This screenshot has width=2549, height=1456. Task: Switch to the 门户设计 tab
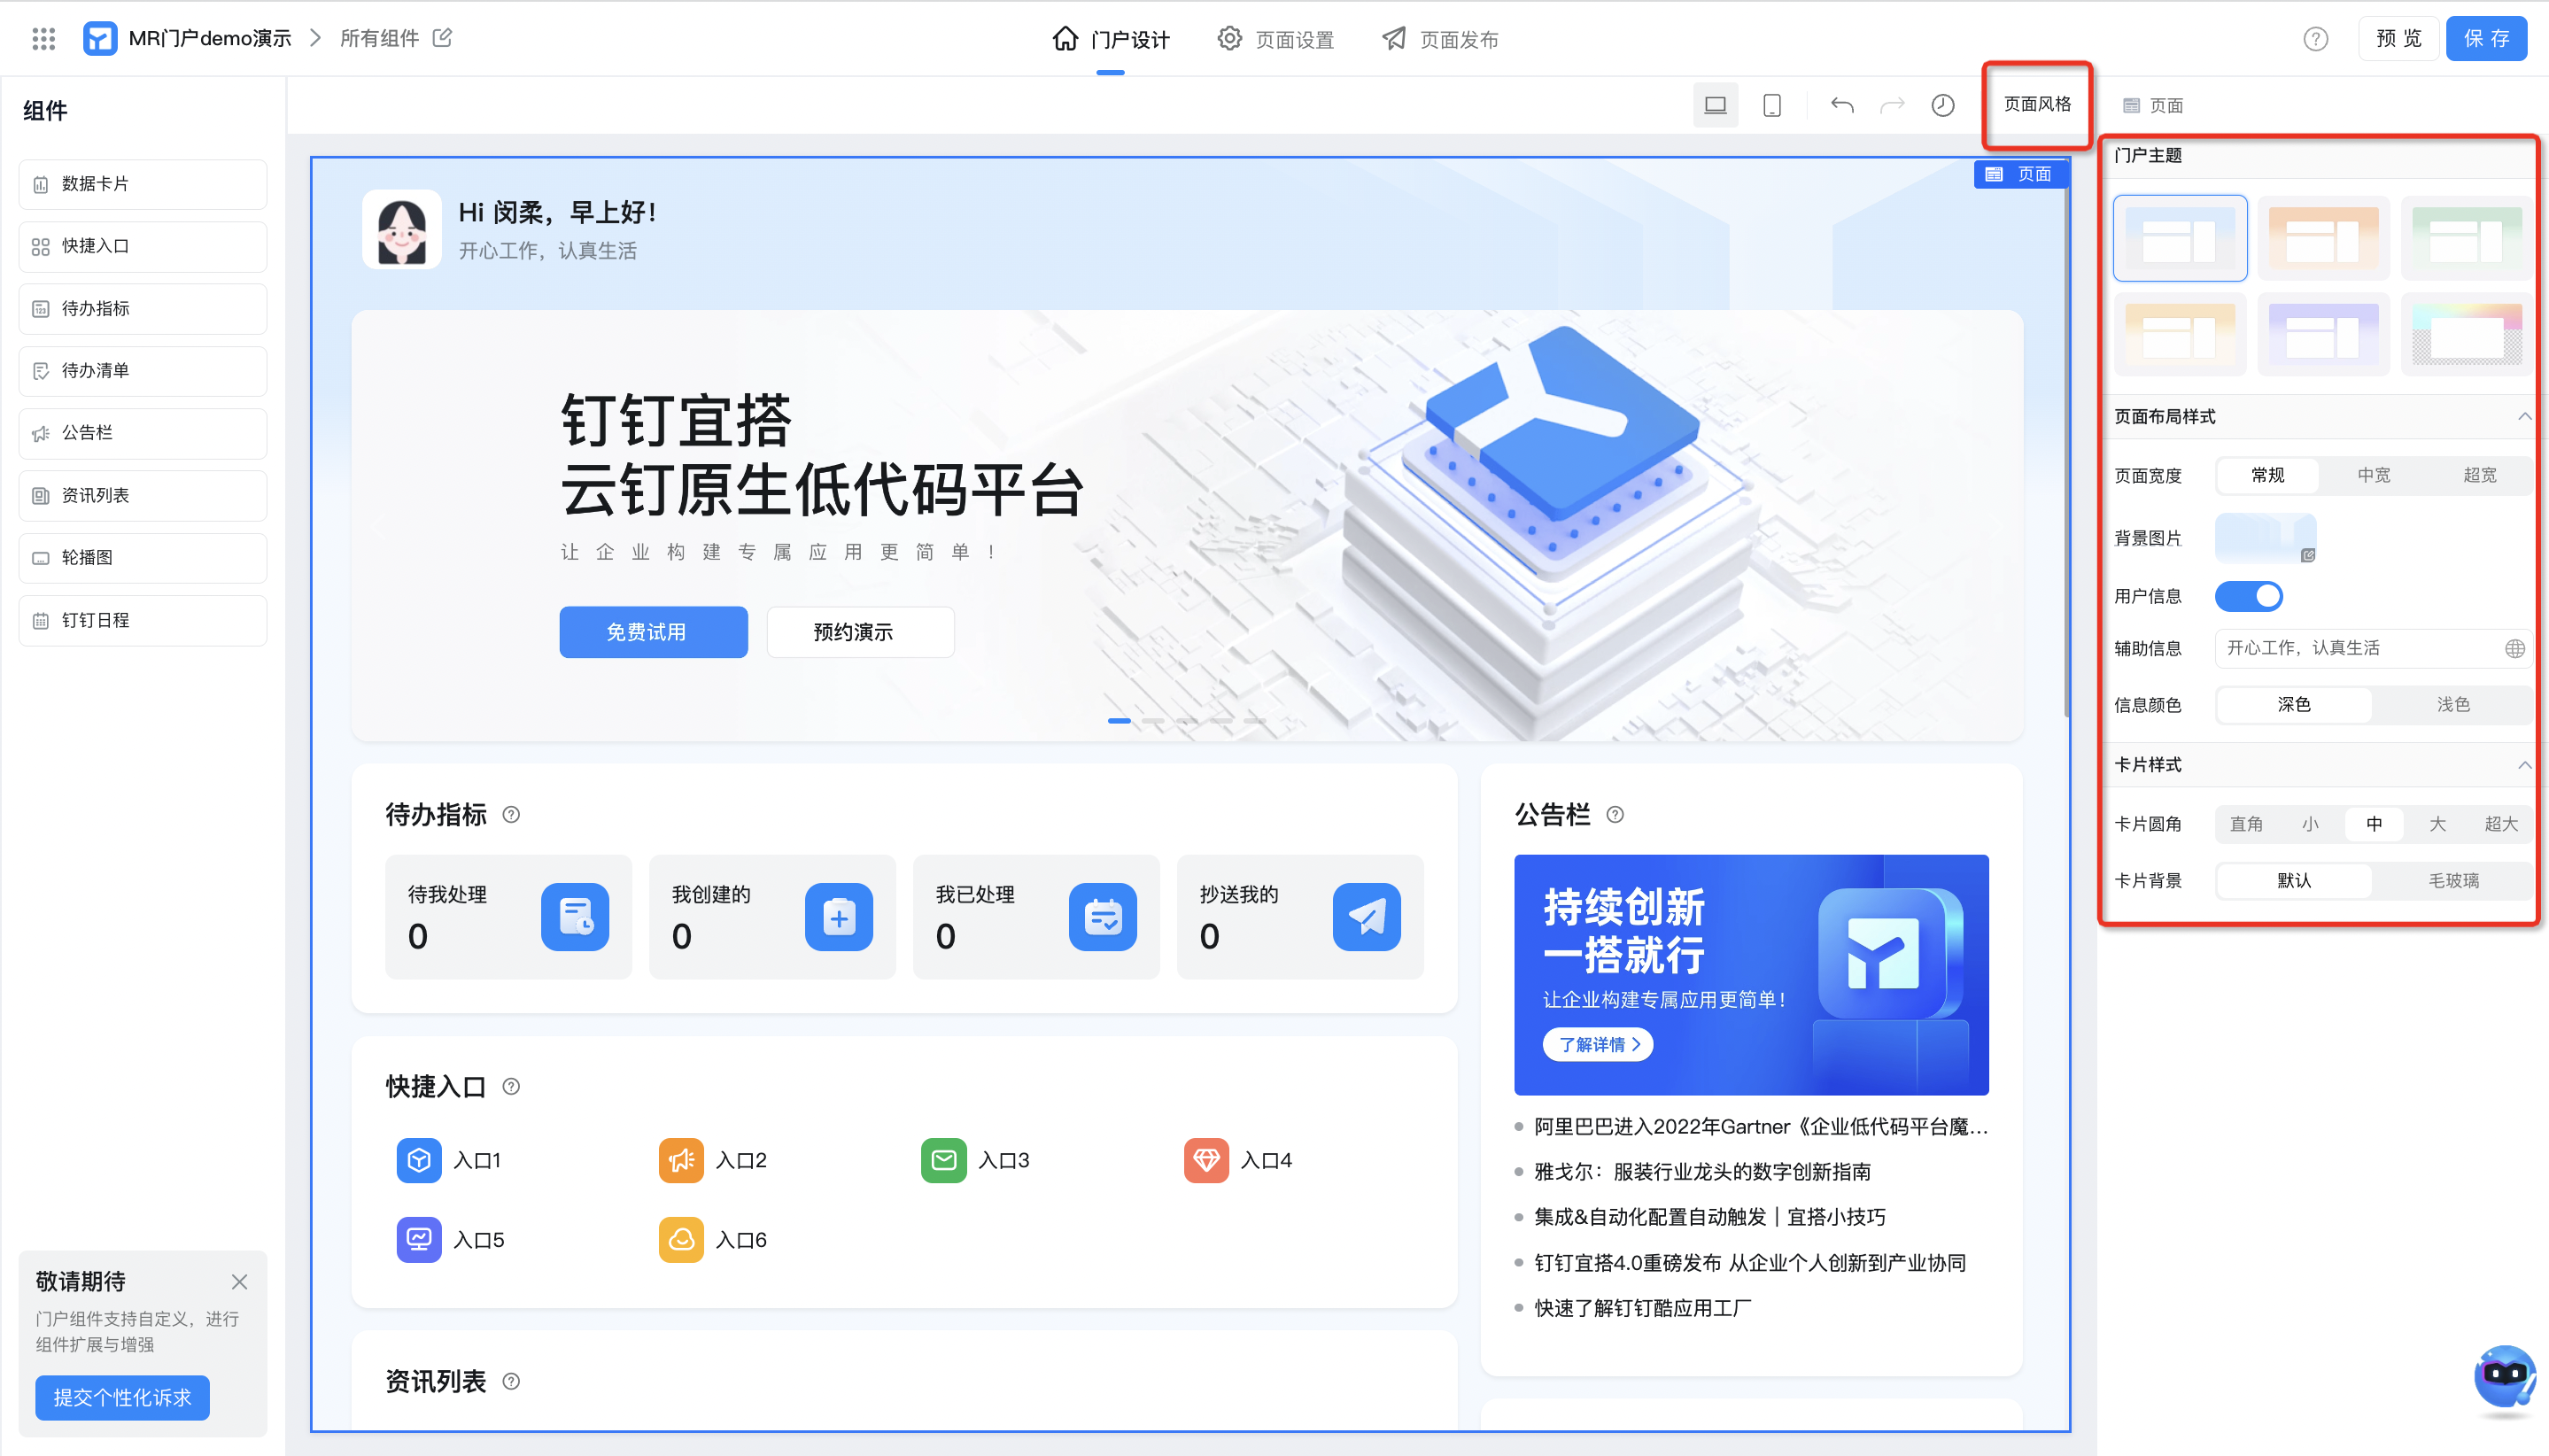pos(1111,39)
